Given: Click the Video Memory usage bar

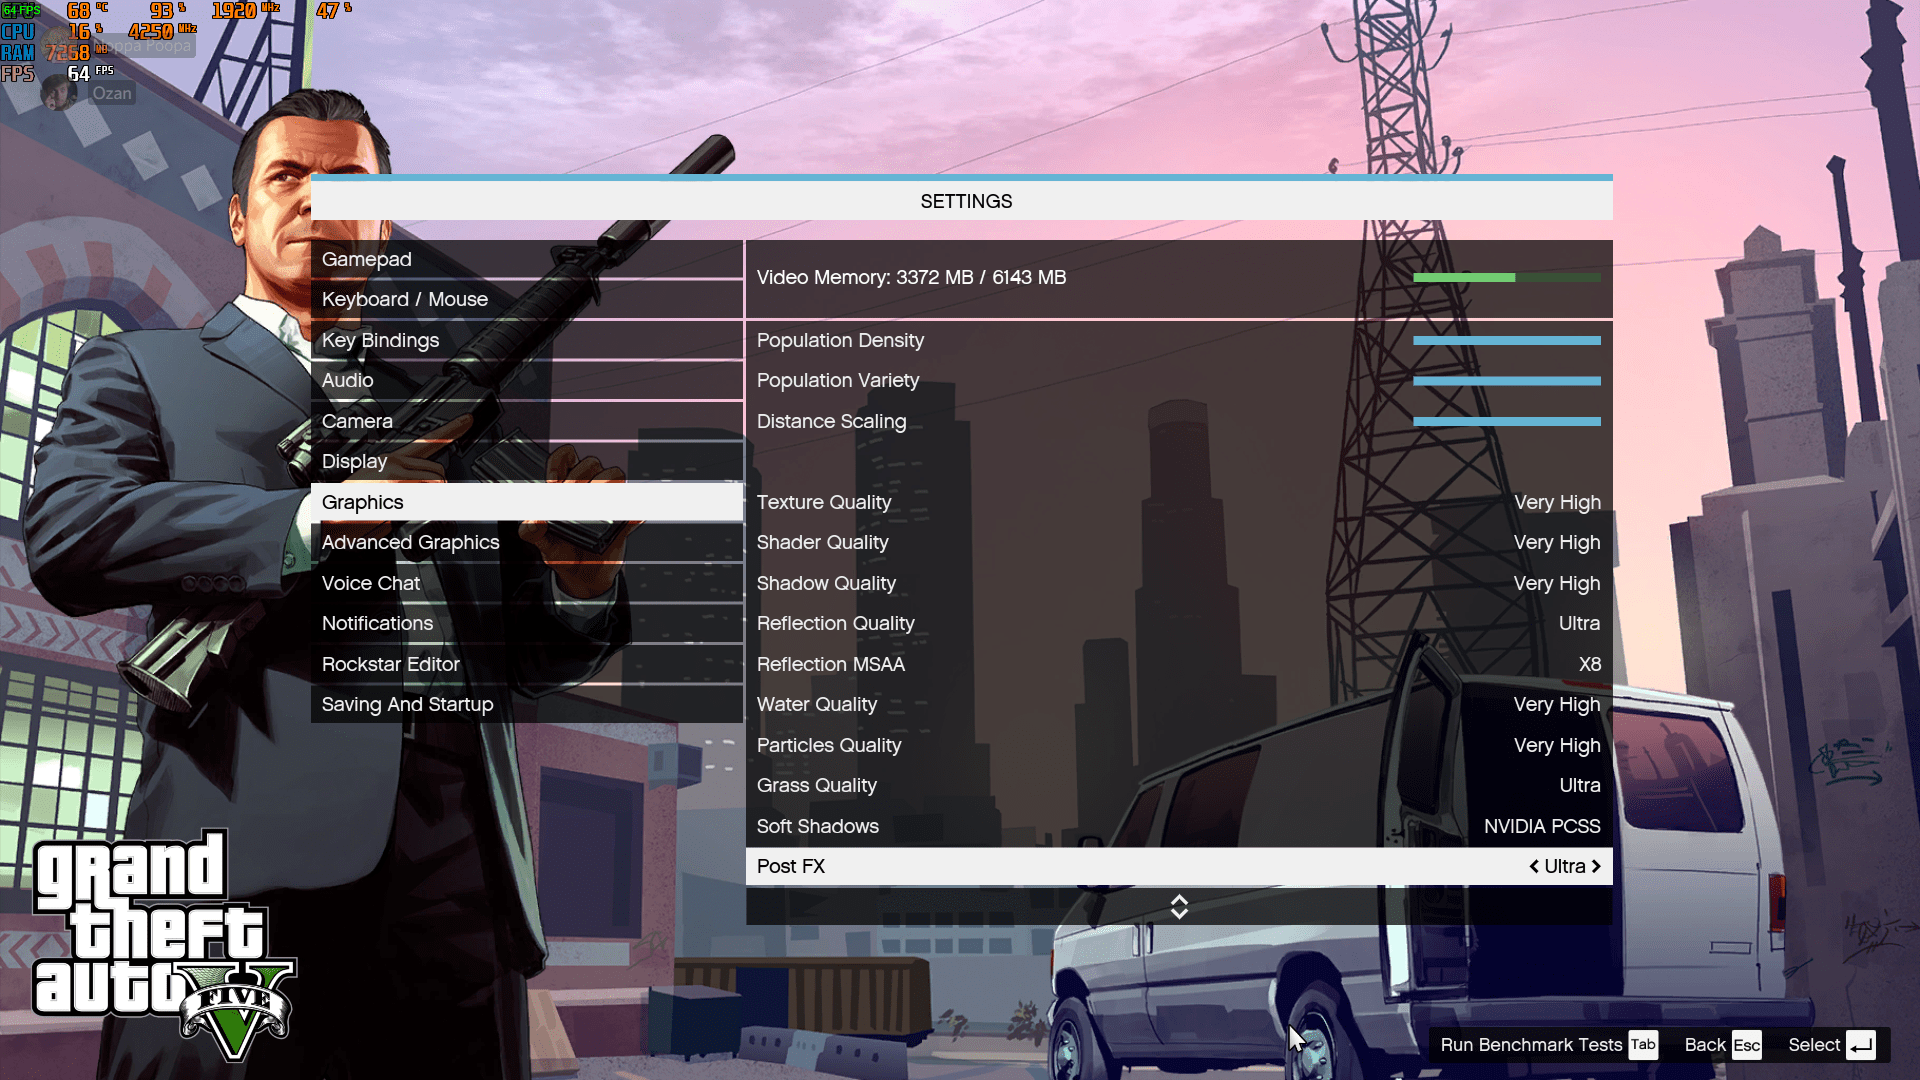Looking at the screenshot, I should pos(1506,278).
